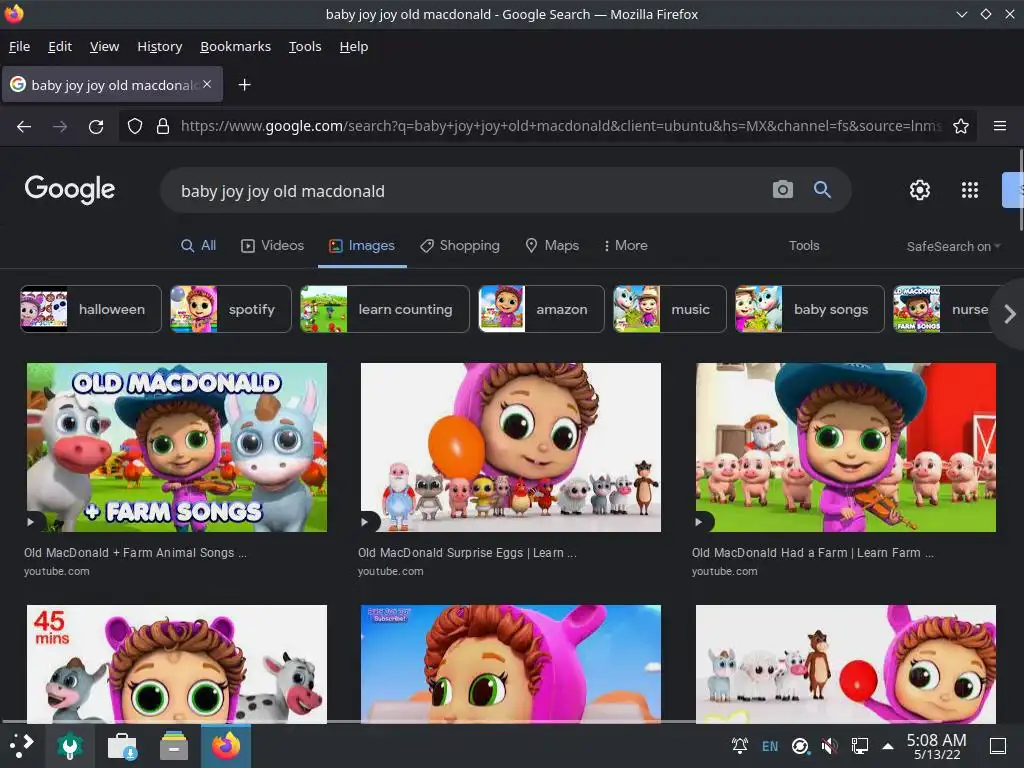Go to Google homepage via the logo

[x=70, y=189]
